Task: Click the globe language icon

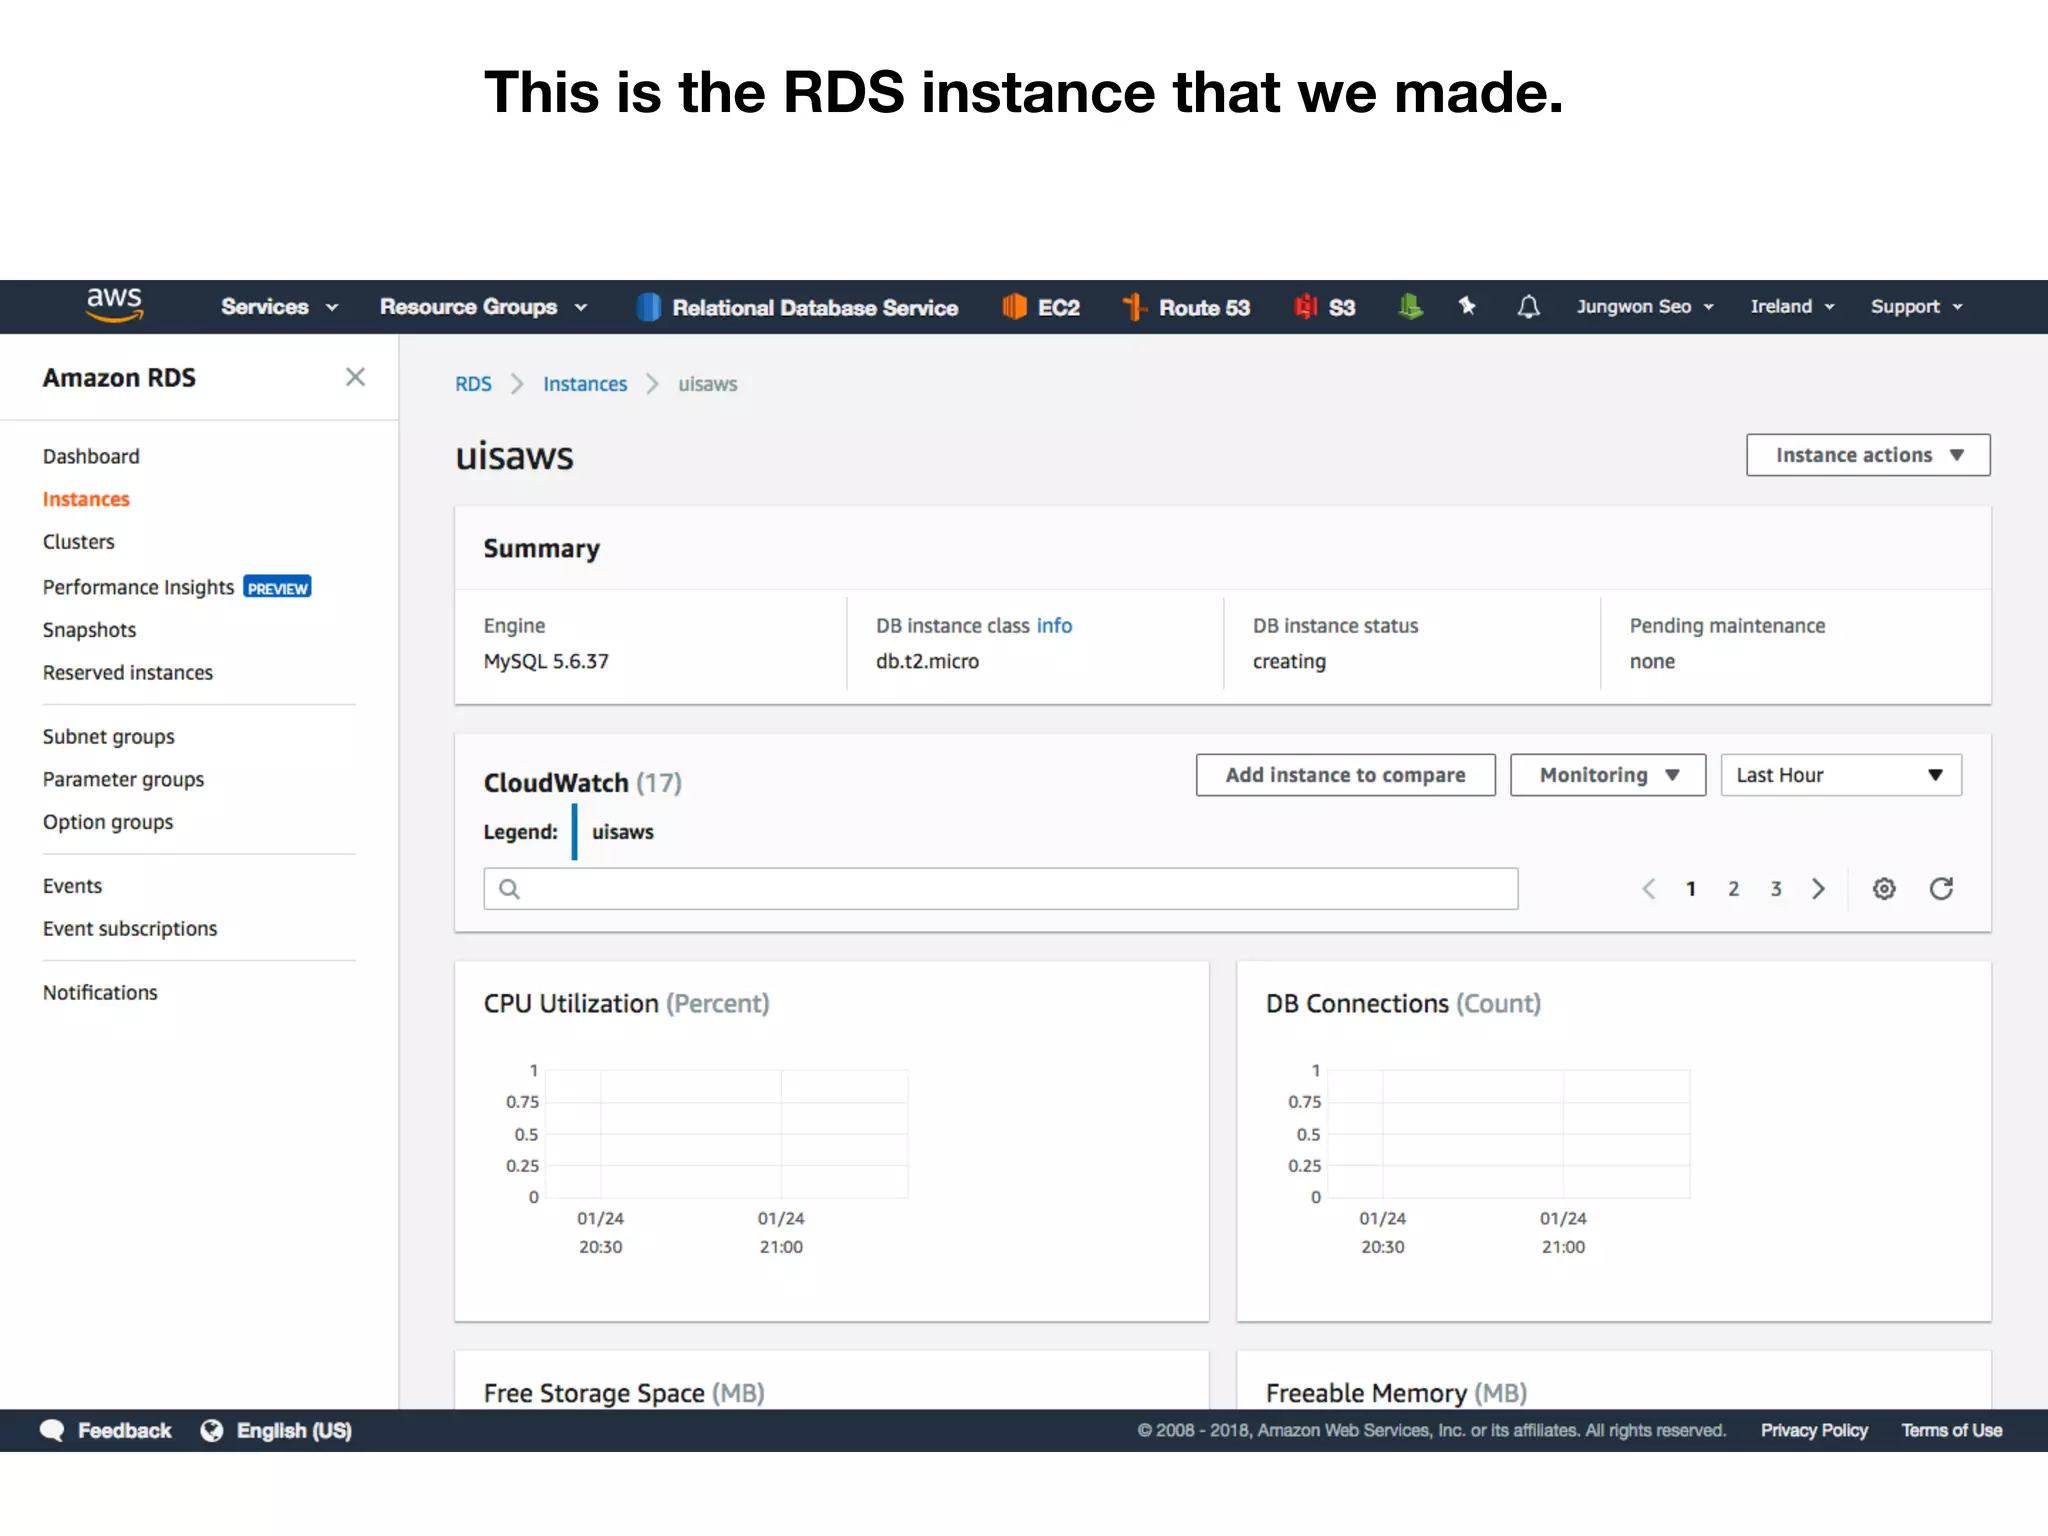Action: (x=212, y=1430)
